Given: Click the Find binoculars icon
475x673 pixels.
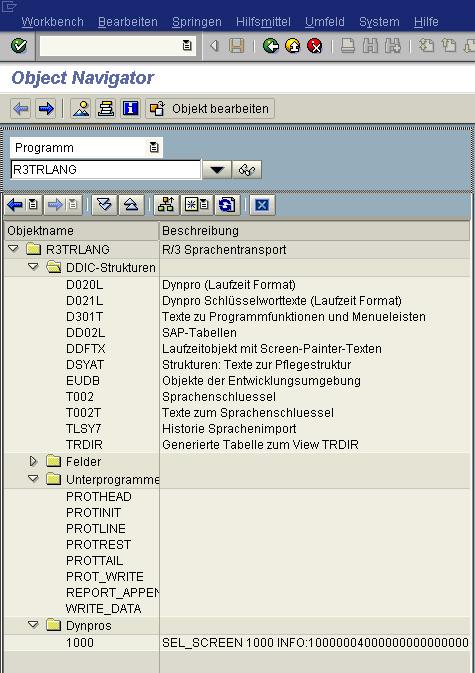Looking at the screenshot, I should (x=370, y=45).
